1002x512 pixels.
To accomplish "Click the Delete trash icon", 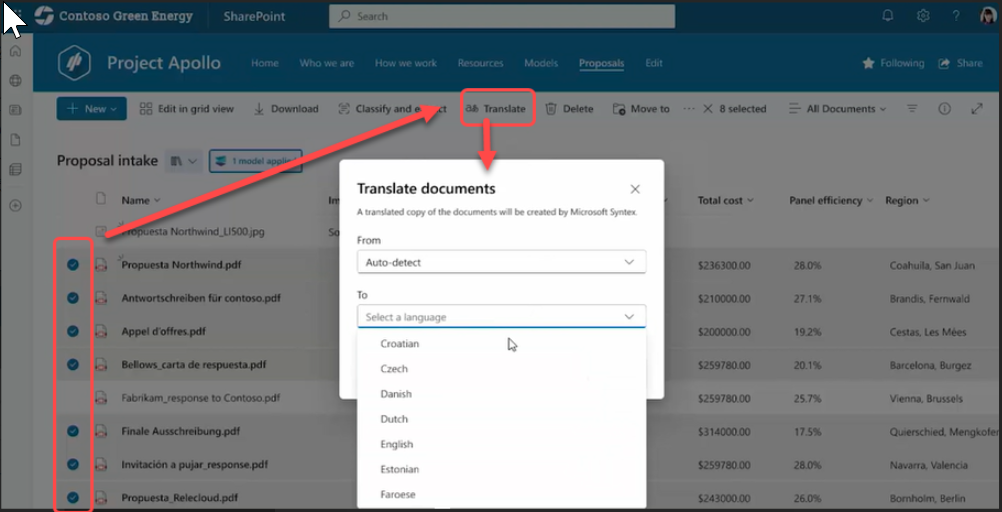I will pyautogui.click(x=551, y=109).
